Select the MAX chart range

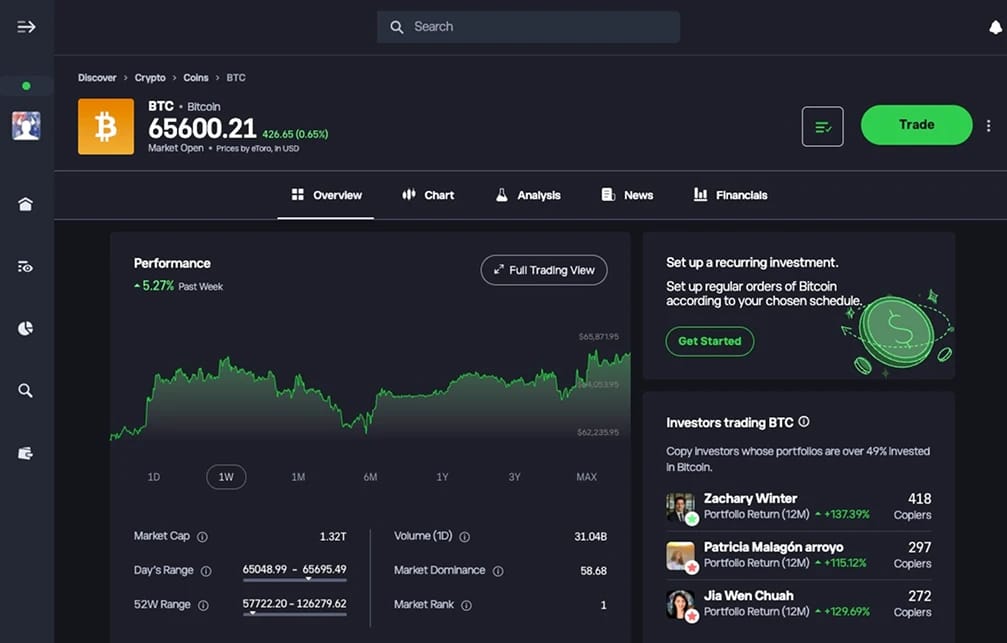pos(586,477)
